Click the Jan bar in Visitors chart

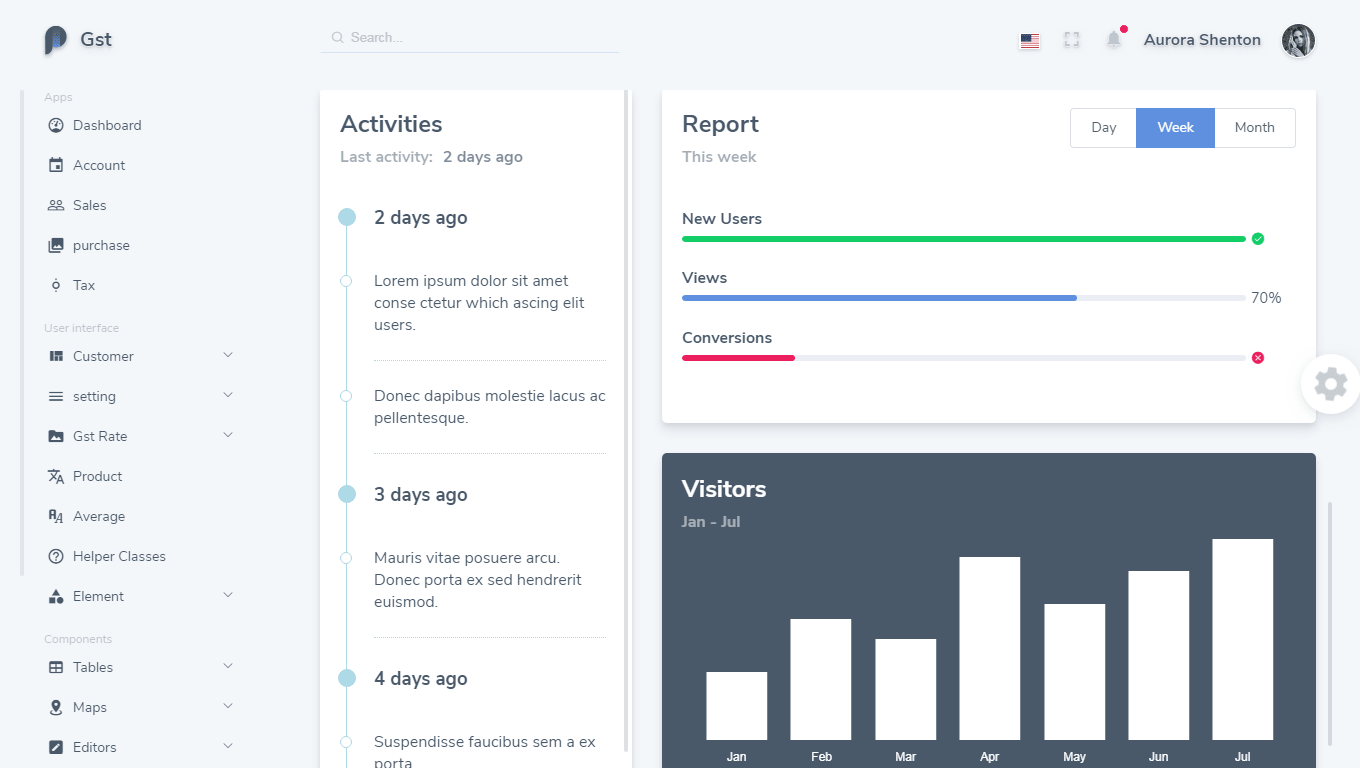coord(737,706)
